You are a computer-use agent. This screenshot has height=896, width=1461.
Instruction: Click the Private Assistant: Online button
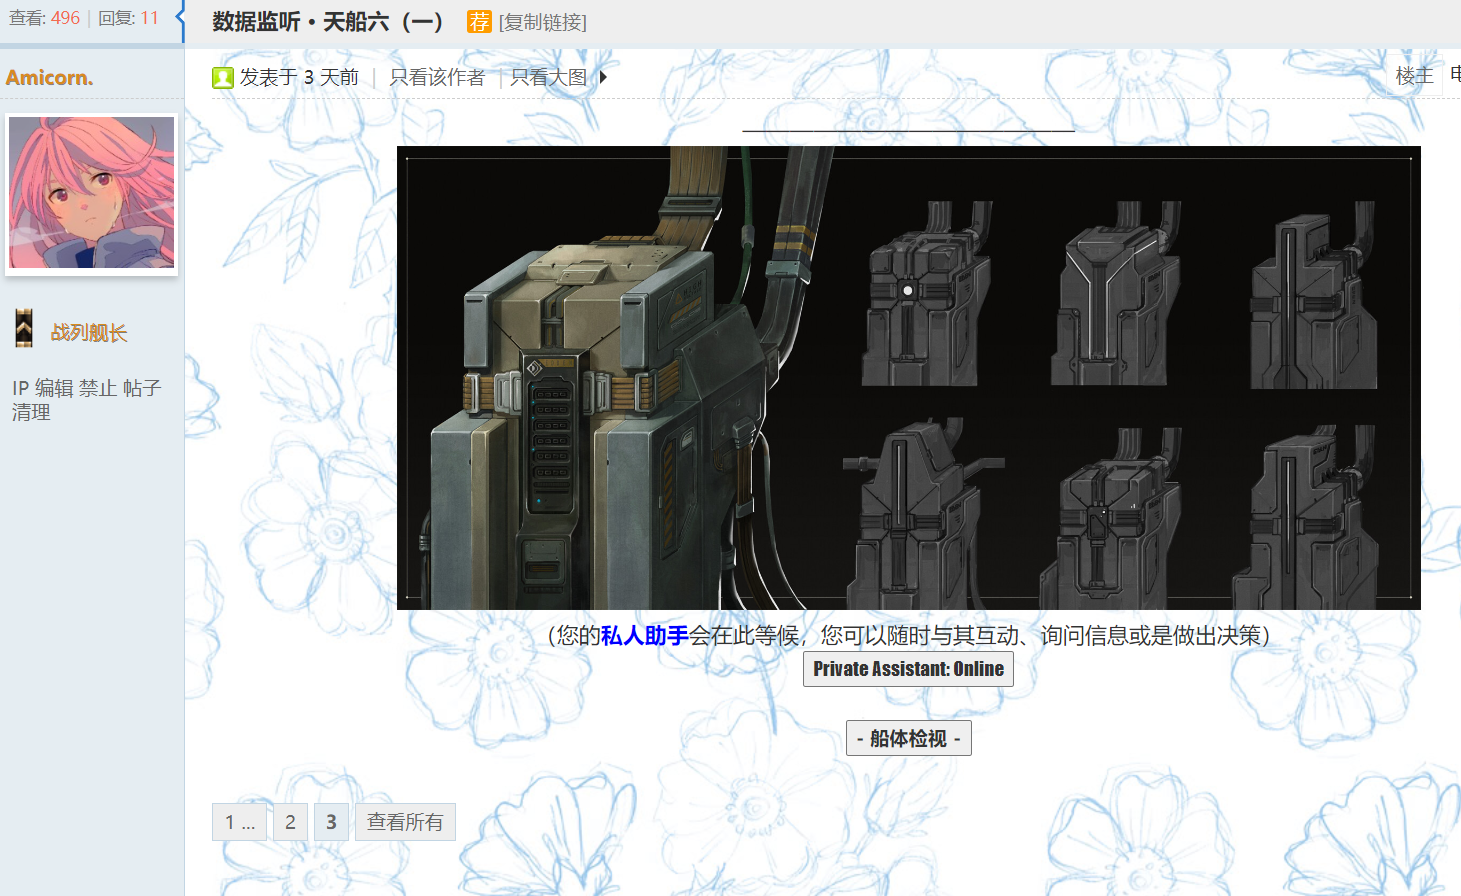(x=908, y=669)
